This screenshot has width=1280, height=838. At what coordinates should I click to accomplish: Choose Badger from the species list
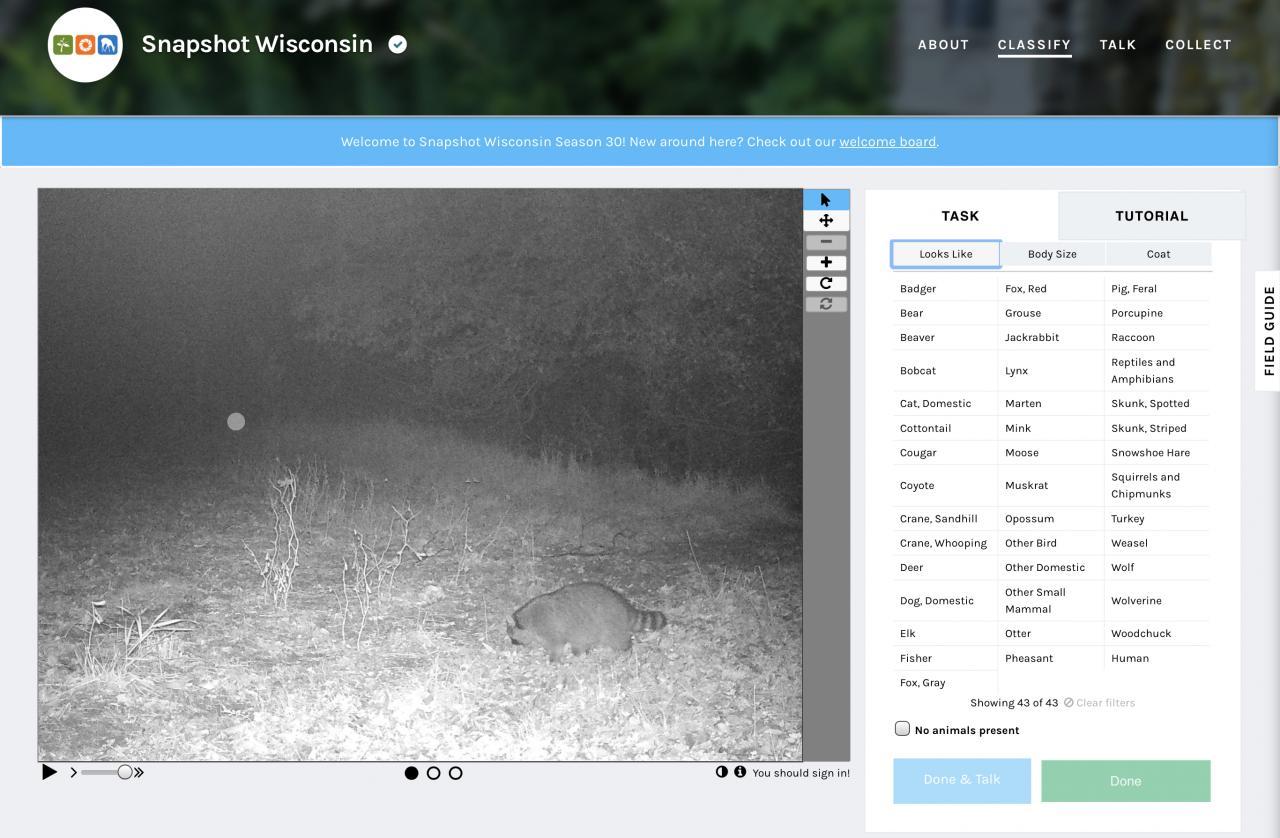945,289
